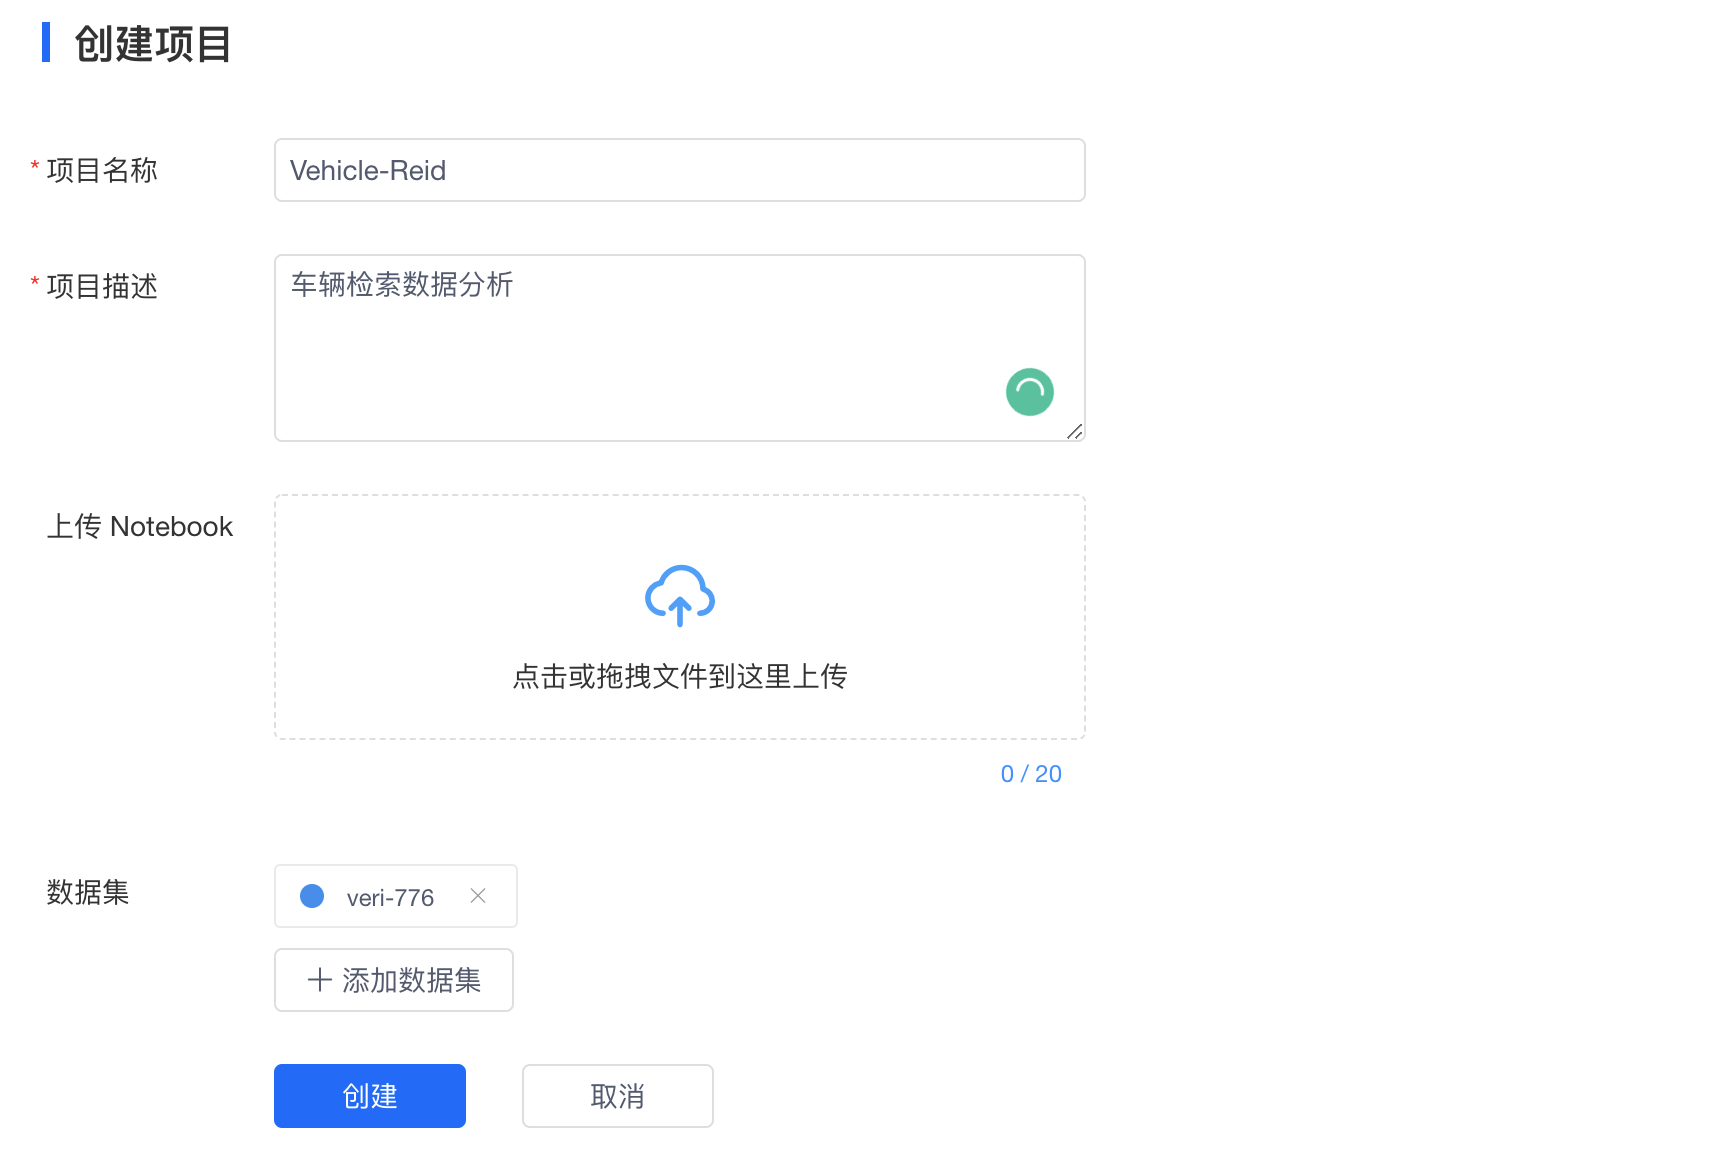
Task: Click the plus icon on 添加数据集 button
Action: (319, 980)
